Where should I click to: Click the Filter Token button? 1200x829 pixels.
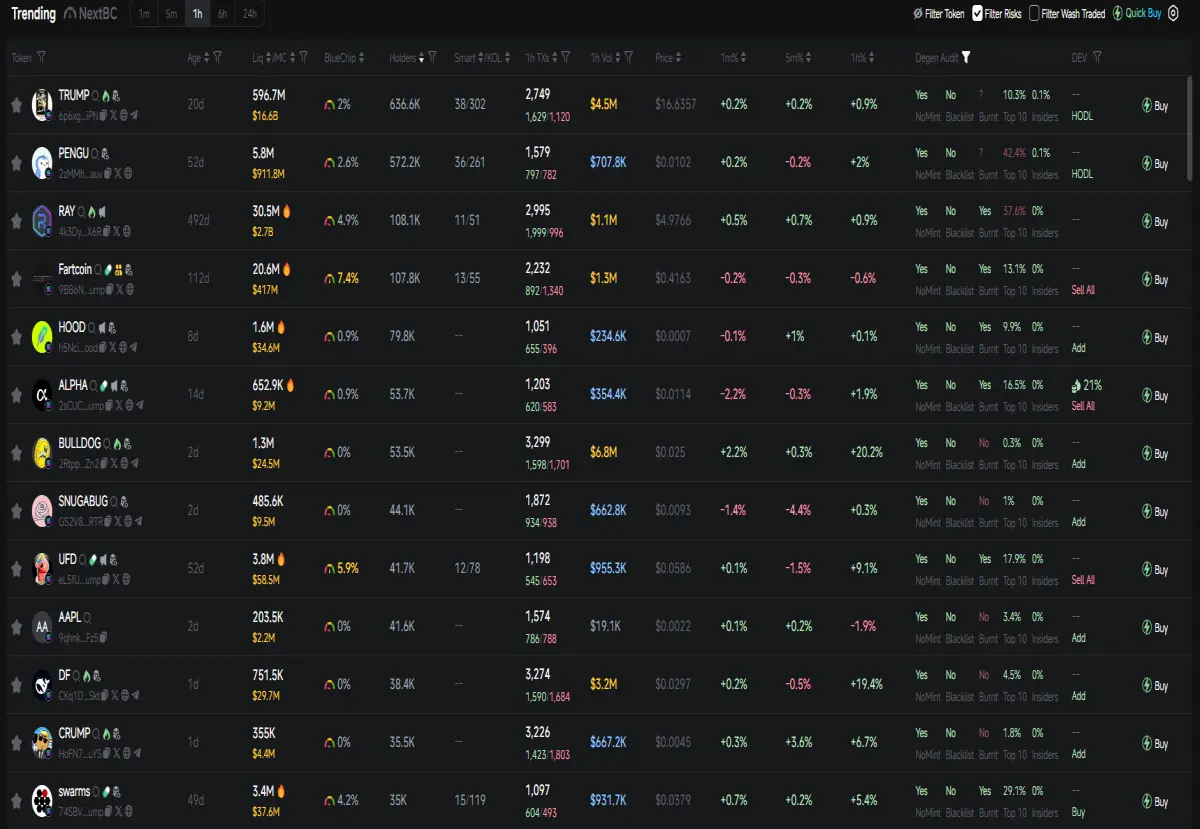point(938,14)
